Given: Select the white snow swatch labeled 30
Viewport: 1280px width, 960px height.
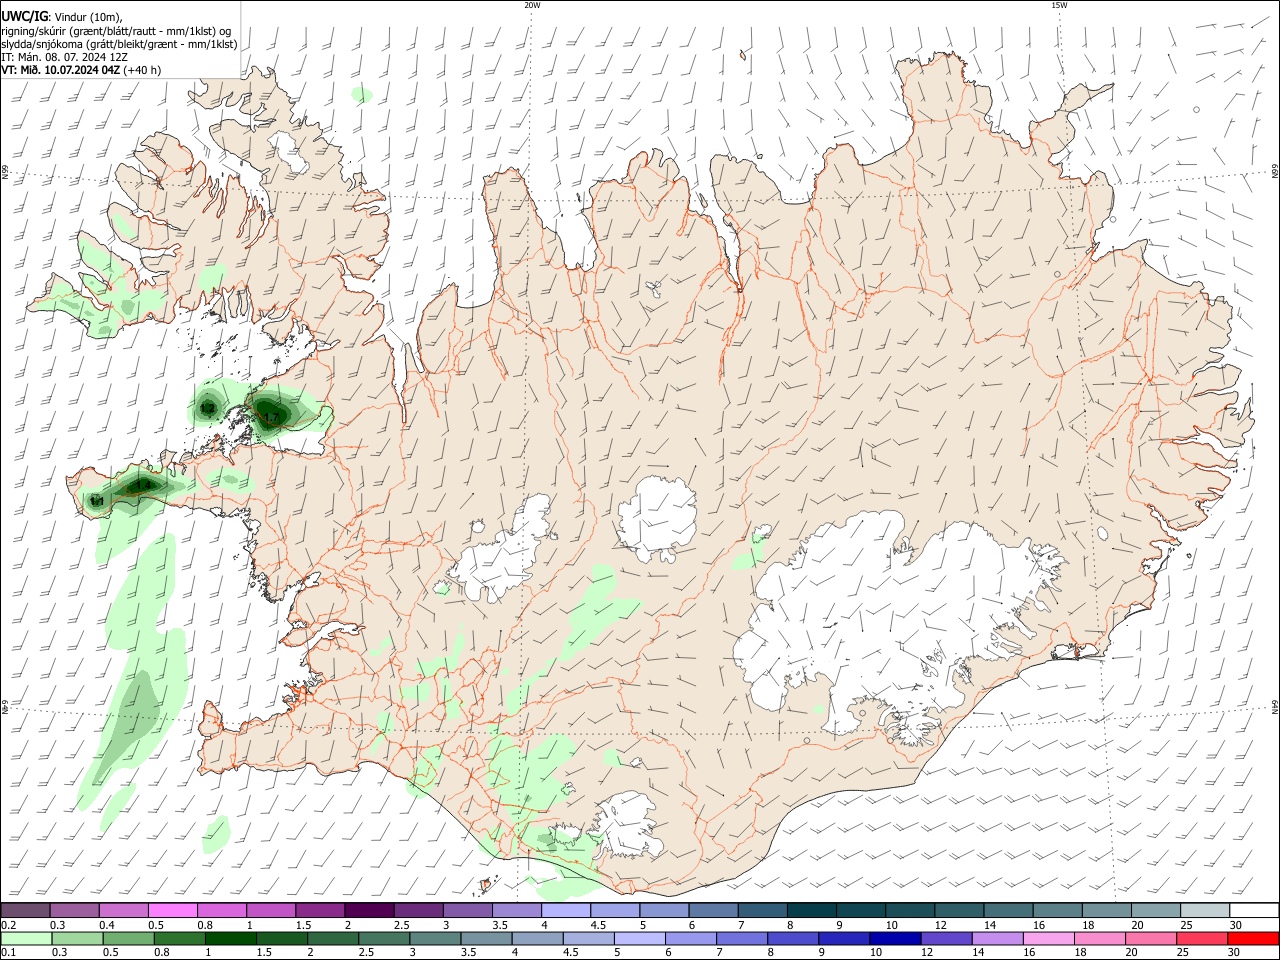Looking at the screenshot, I should click(1253, 910).
